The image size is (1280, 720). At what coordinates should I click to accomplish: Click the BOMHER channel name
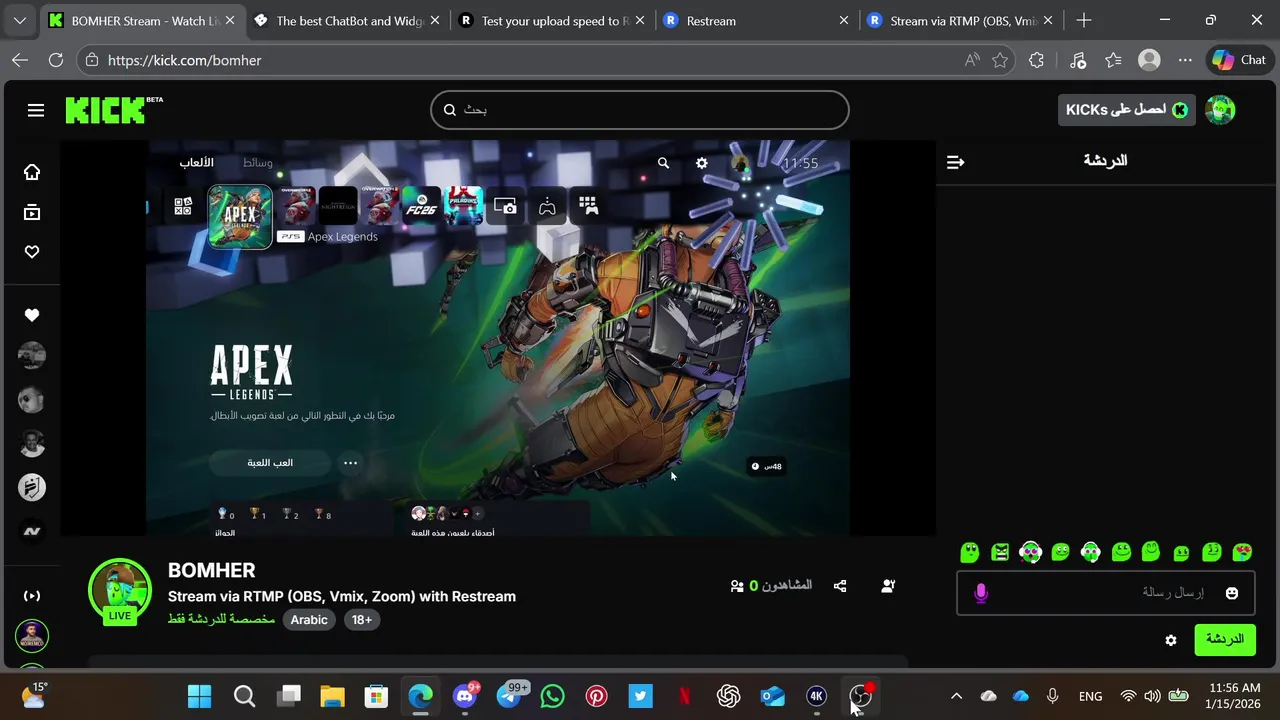point(212,570)
